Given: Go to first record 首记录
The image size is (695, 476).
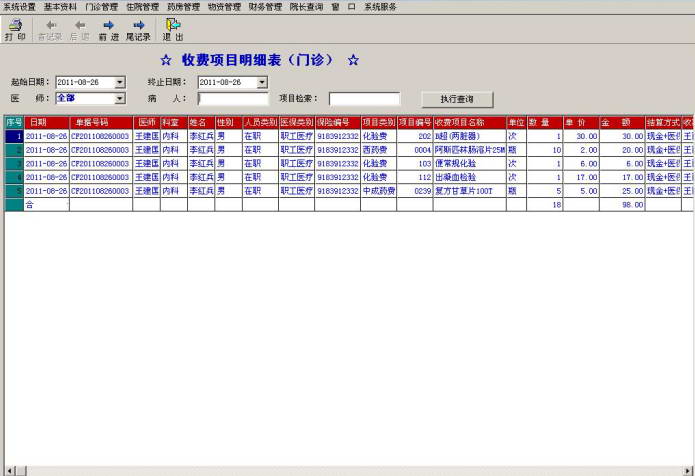Looking at the screenshot, I should coord(50,30).
